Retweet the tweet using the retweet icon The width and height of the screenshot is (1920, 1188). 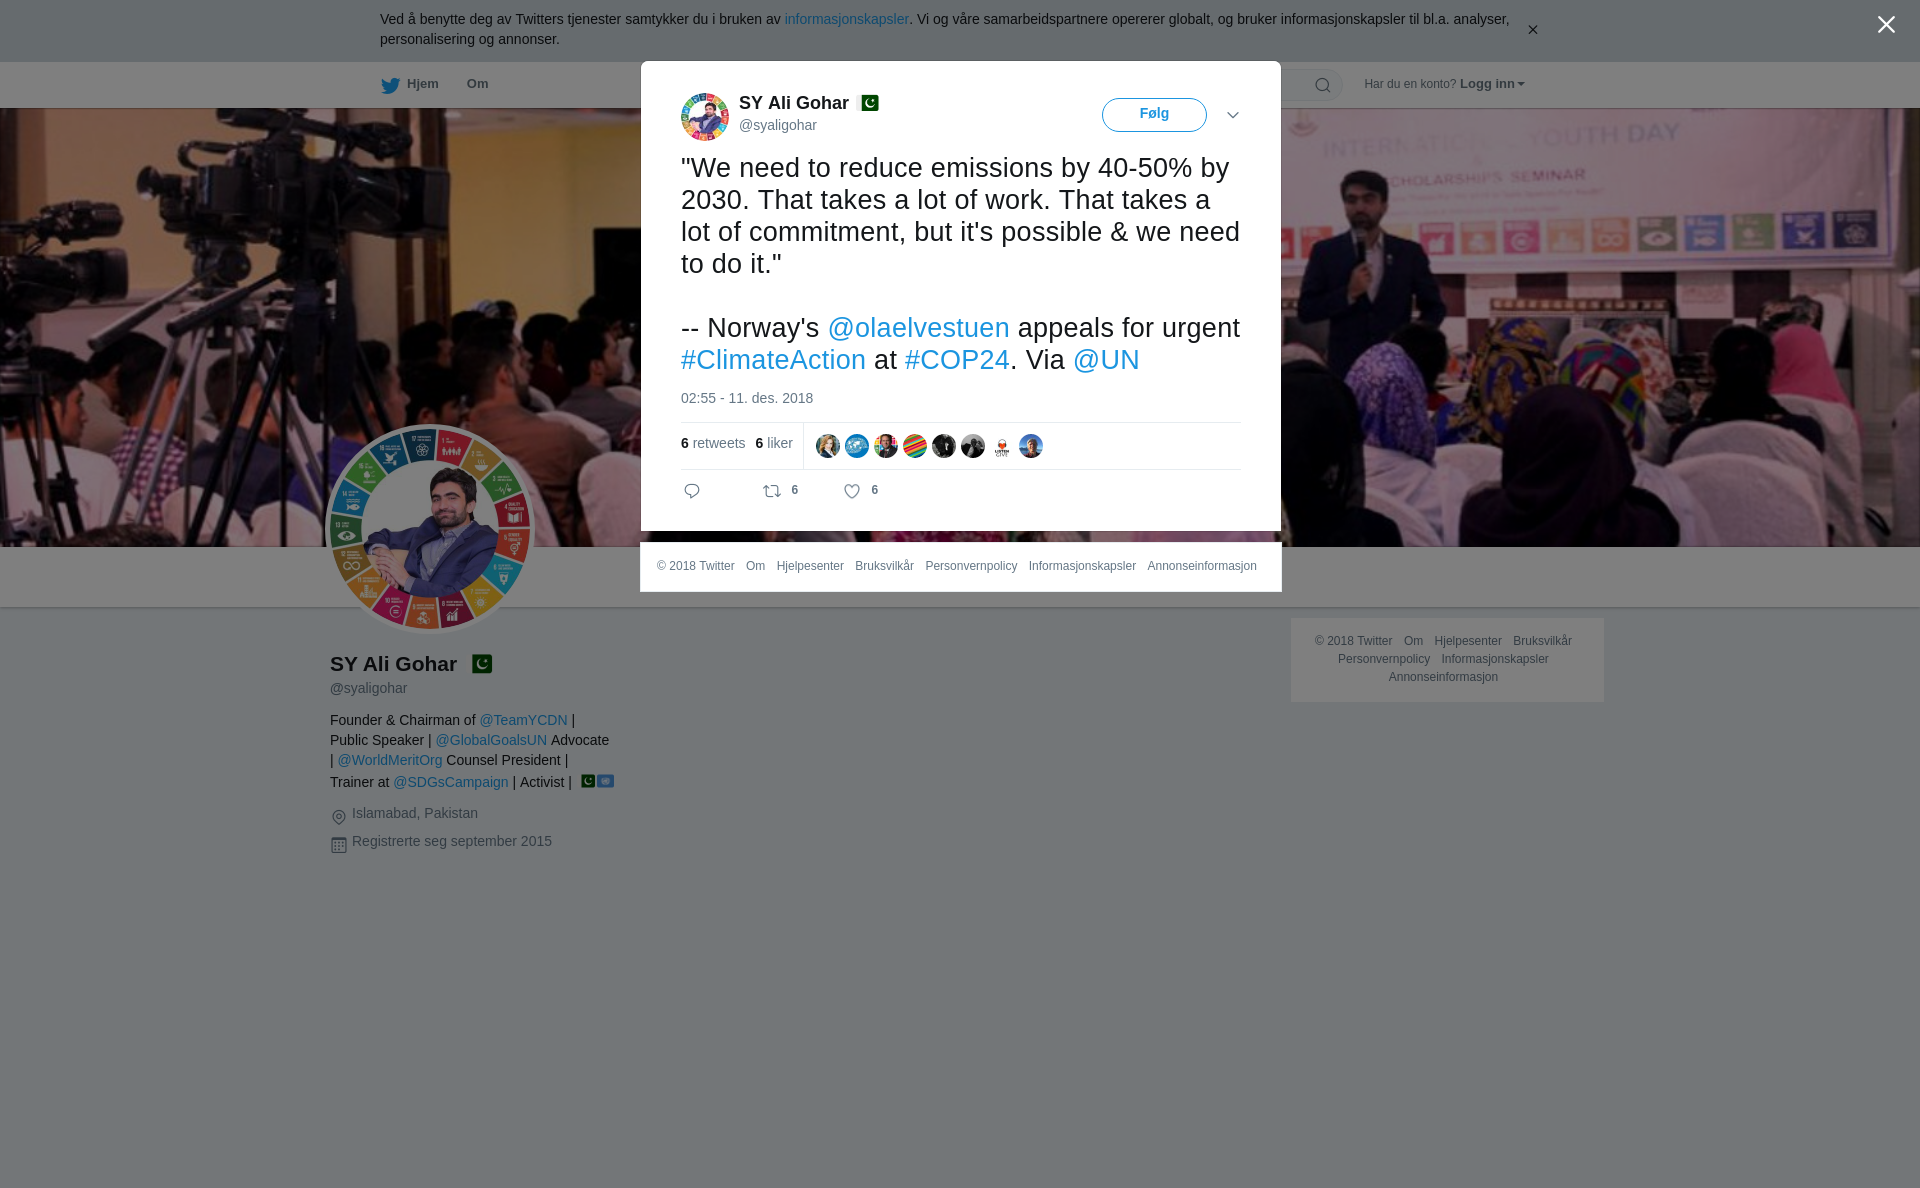(x=772, y=491)
